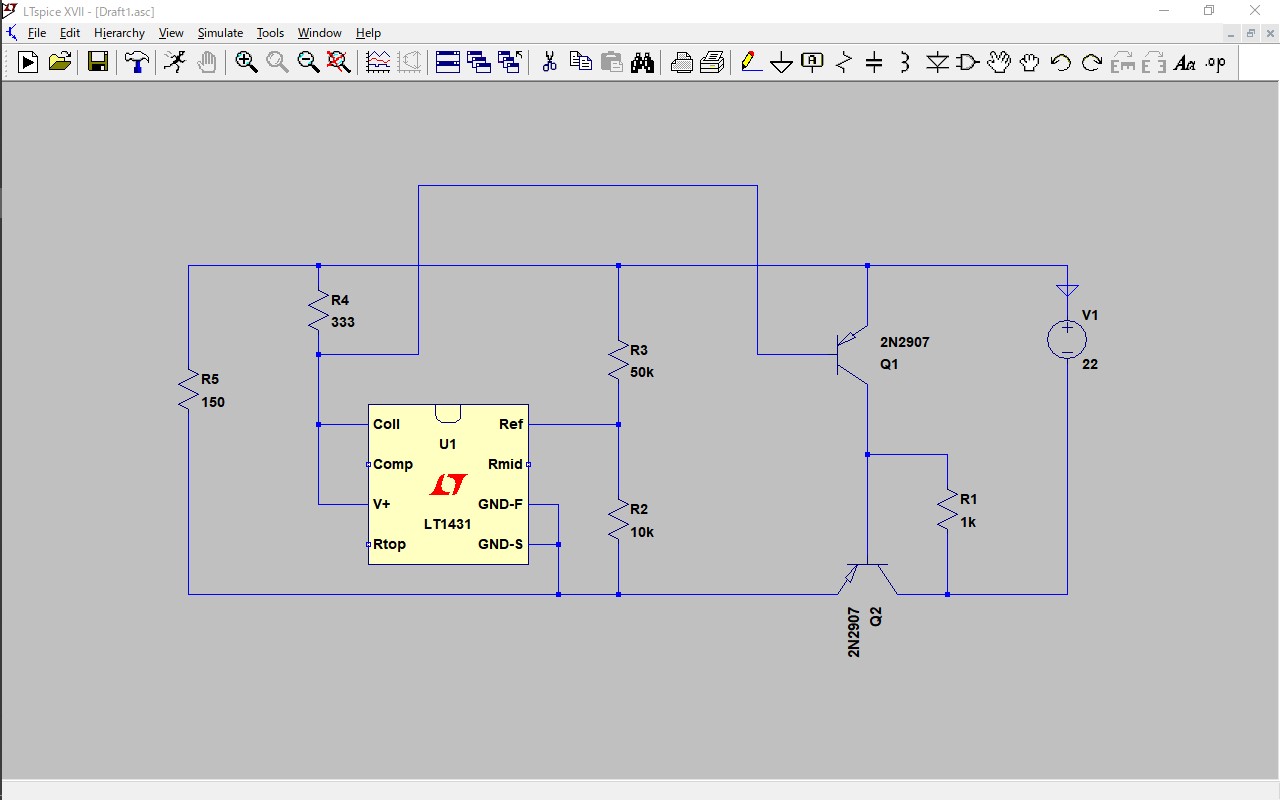Add text with the Aa tool
This screenshot has width=1280, height=800.
(x=1185, y=62)
